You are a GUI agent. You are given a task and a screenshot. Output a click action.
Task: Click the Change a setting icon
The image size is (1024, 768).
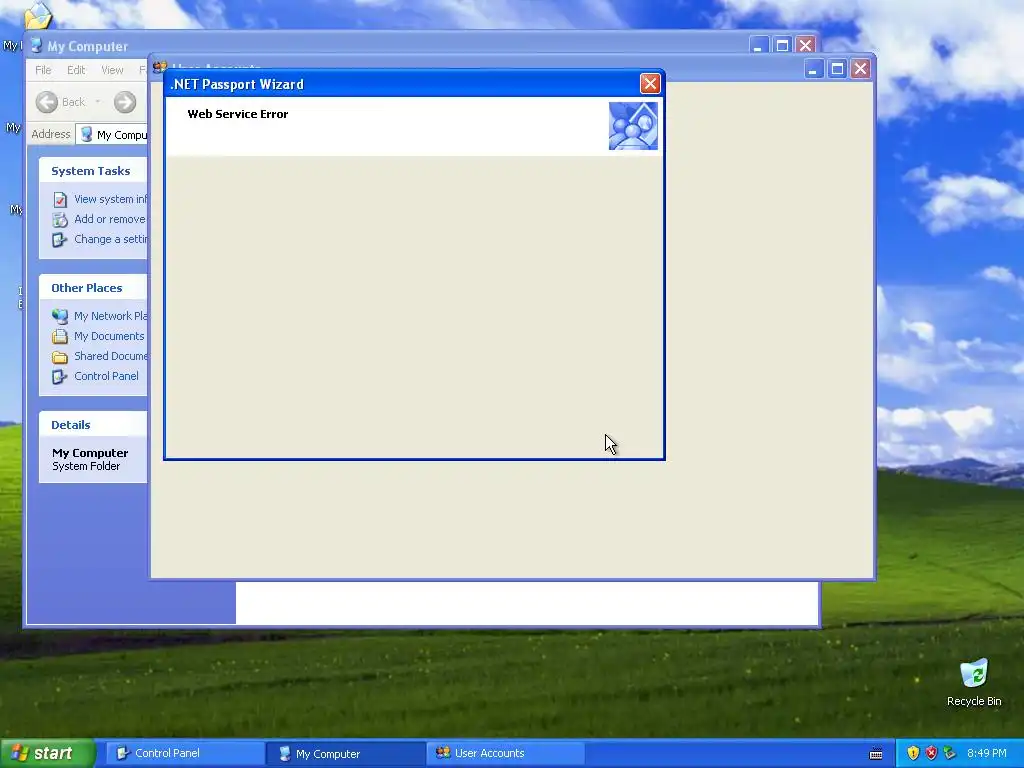(x=60, y=240)
